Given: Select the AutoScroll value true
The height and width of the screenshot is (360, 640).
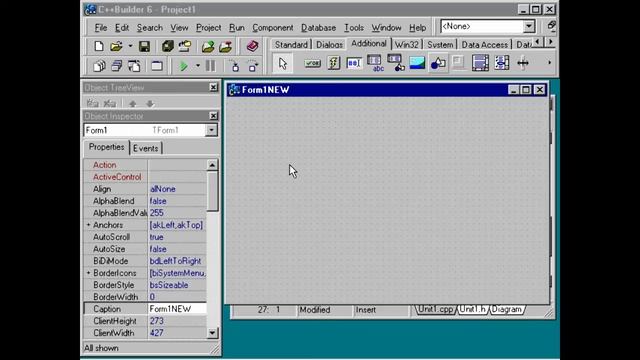Looking at the screenshot, I should point(177,237).
